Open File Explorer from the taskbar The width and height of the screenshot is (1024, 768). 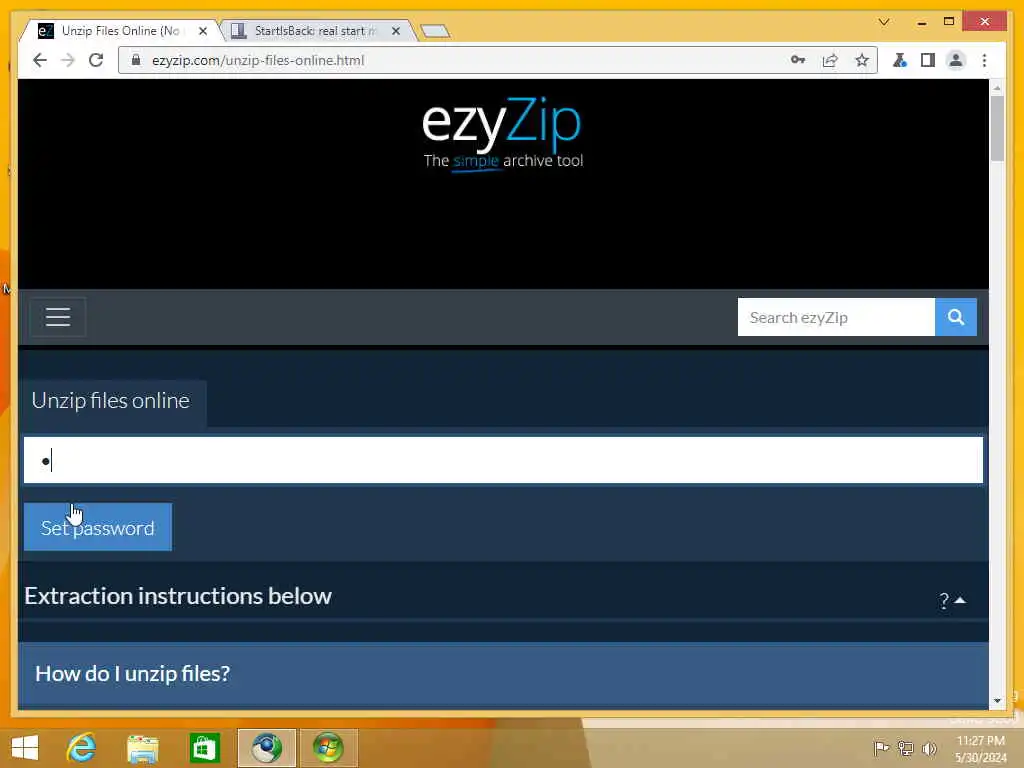click(143, 748)
